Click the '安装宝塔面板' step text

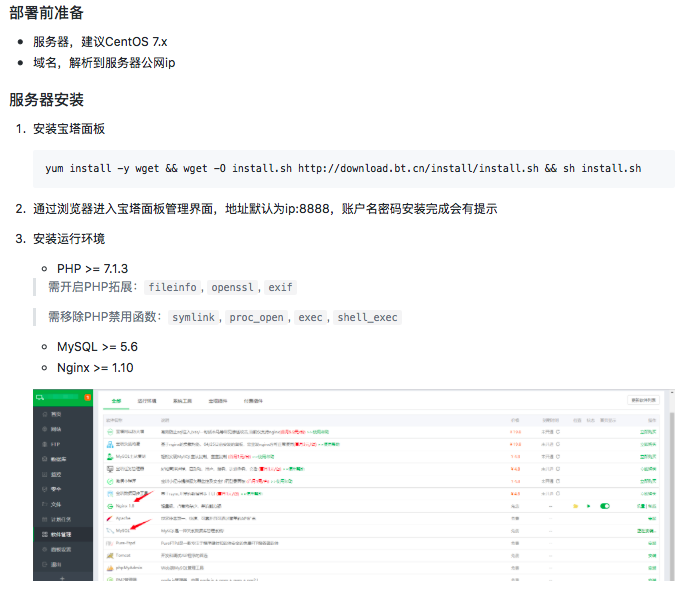[69, 129]
